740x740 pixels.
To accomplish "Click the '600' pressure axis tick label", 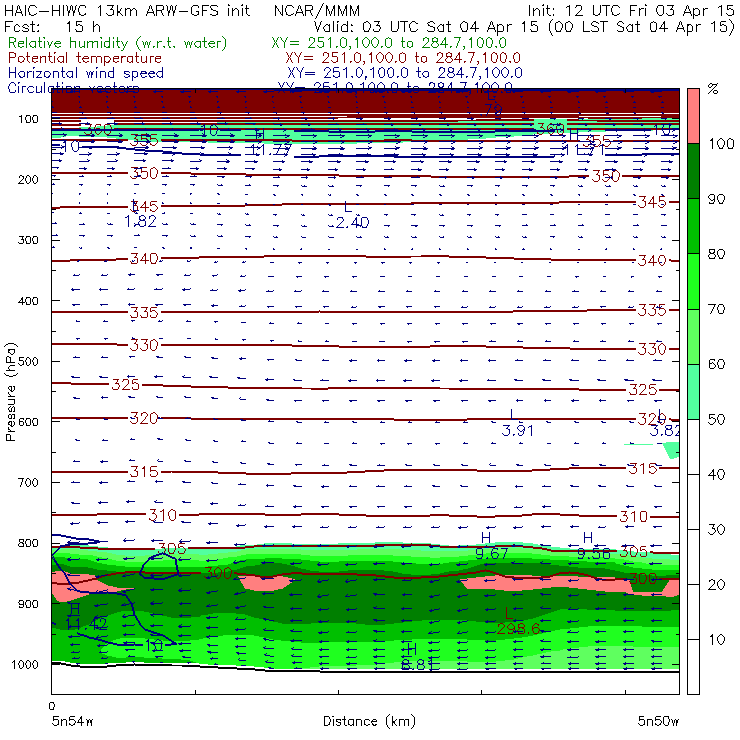I will 28,422.
